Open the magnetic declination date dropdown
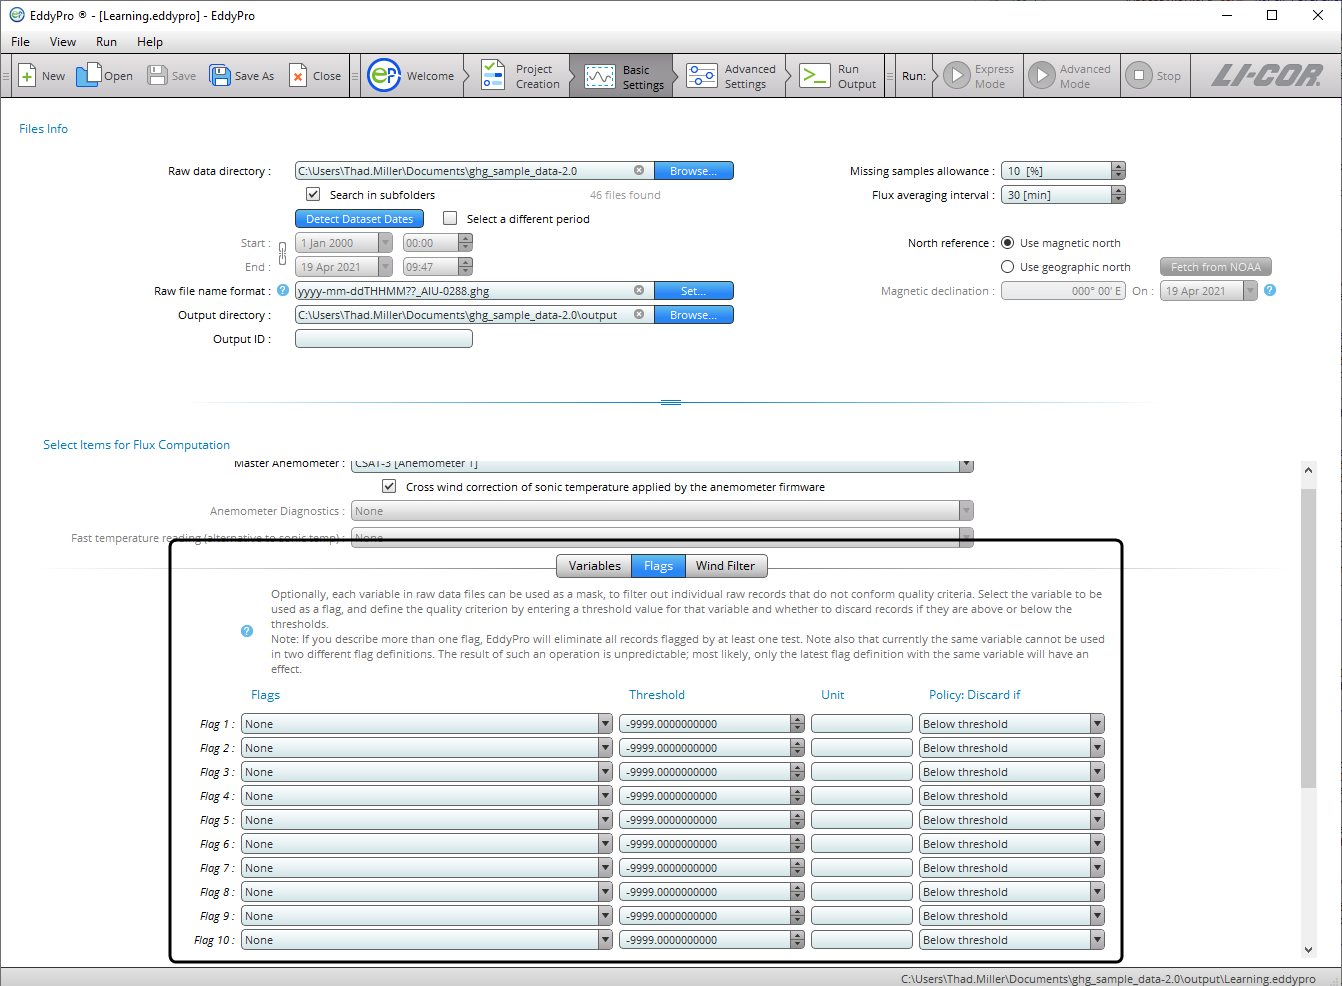1342x986 pixels. [x=1250, y=291]
